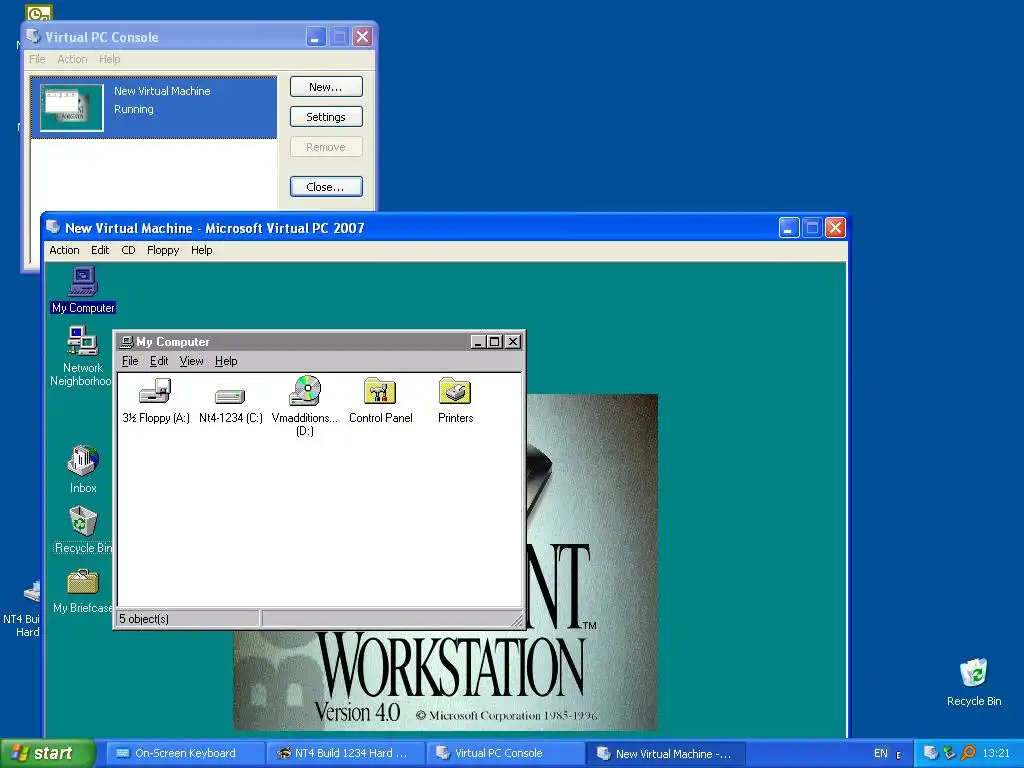Switch to On-Screen Keyboard taskbar button

click(183, 753)
